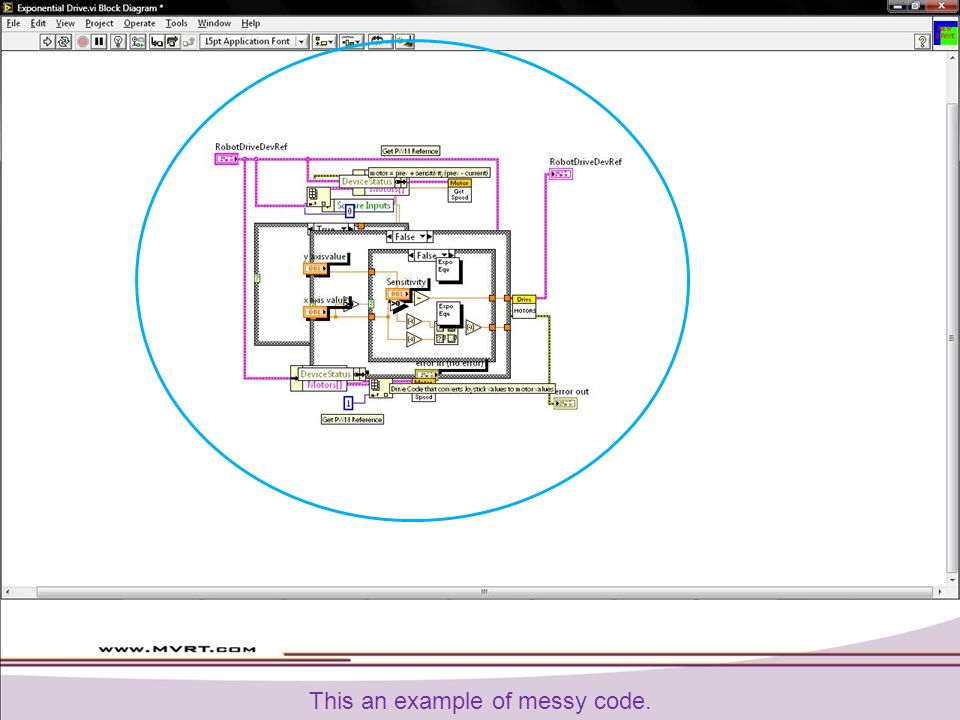Open the Distribute Objects dropdown
The height and width of the screenshot is (720, 960).
(351, 42)
